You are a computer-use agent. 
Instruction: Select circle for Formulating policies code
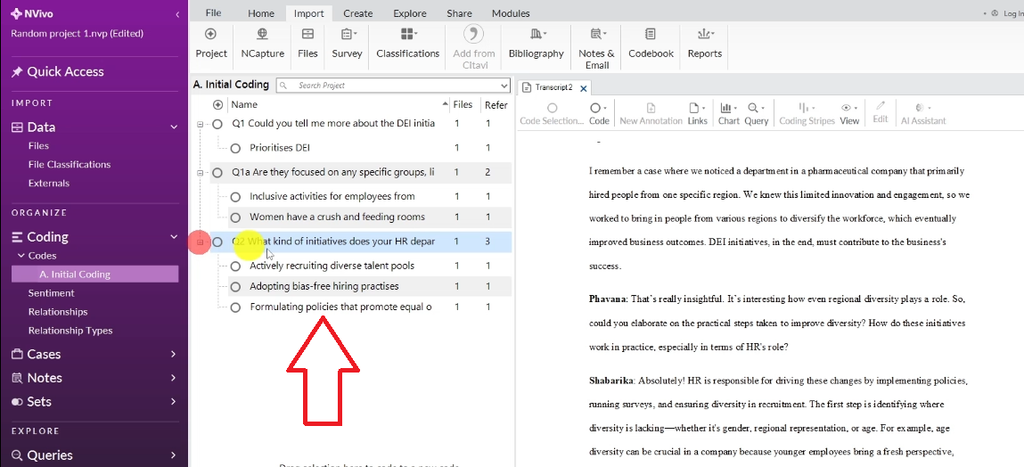(x=236, y=307)
